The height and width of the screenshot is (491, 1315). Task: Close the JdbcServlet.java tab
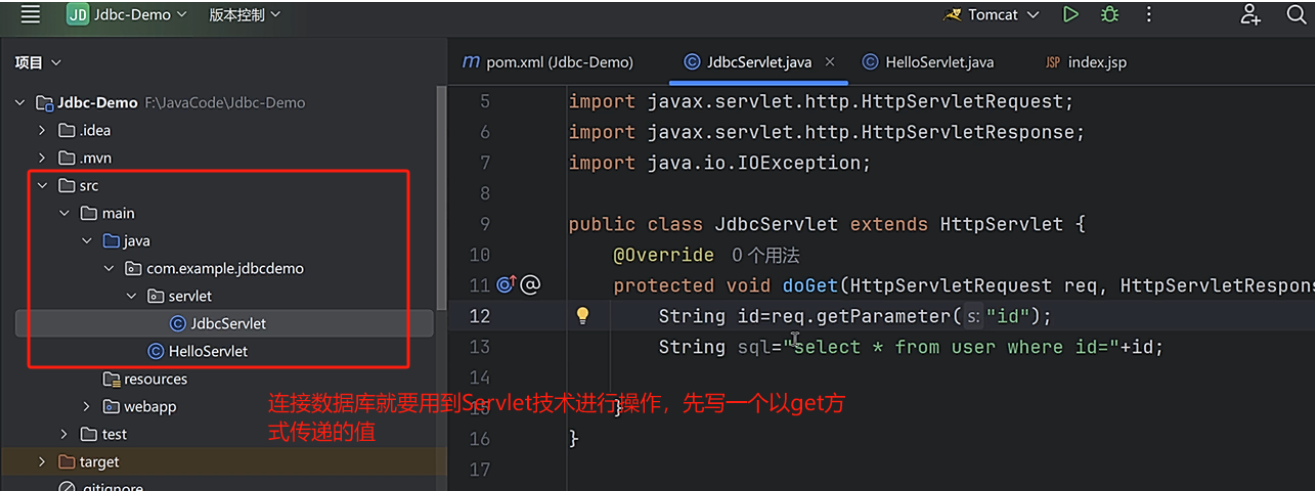829,62
